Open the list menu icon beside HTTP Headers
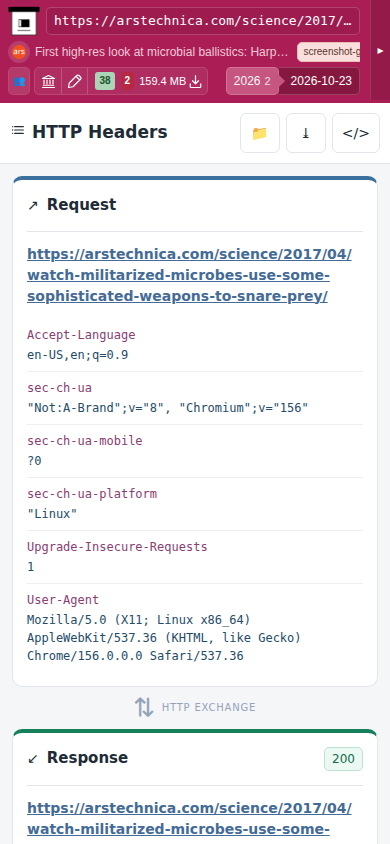The height and width of the screenshot is (844, 390). point(18,130)
